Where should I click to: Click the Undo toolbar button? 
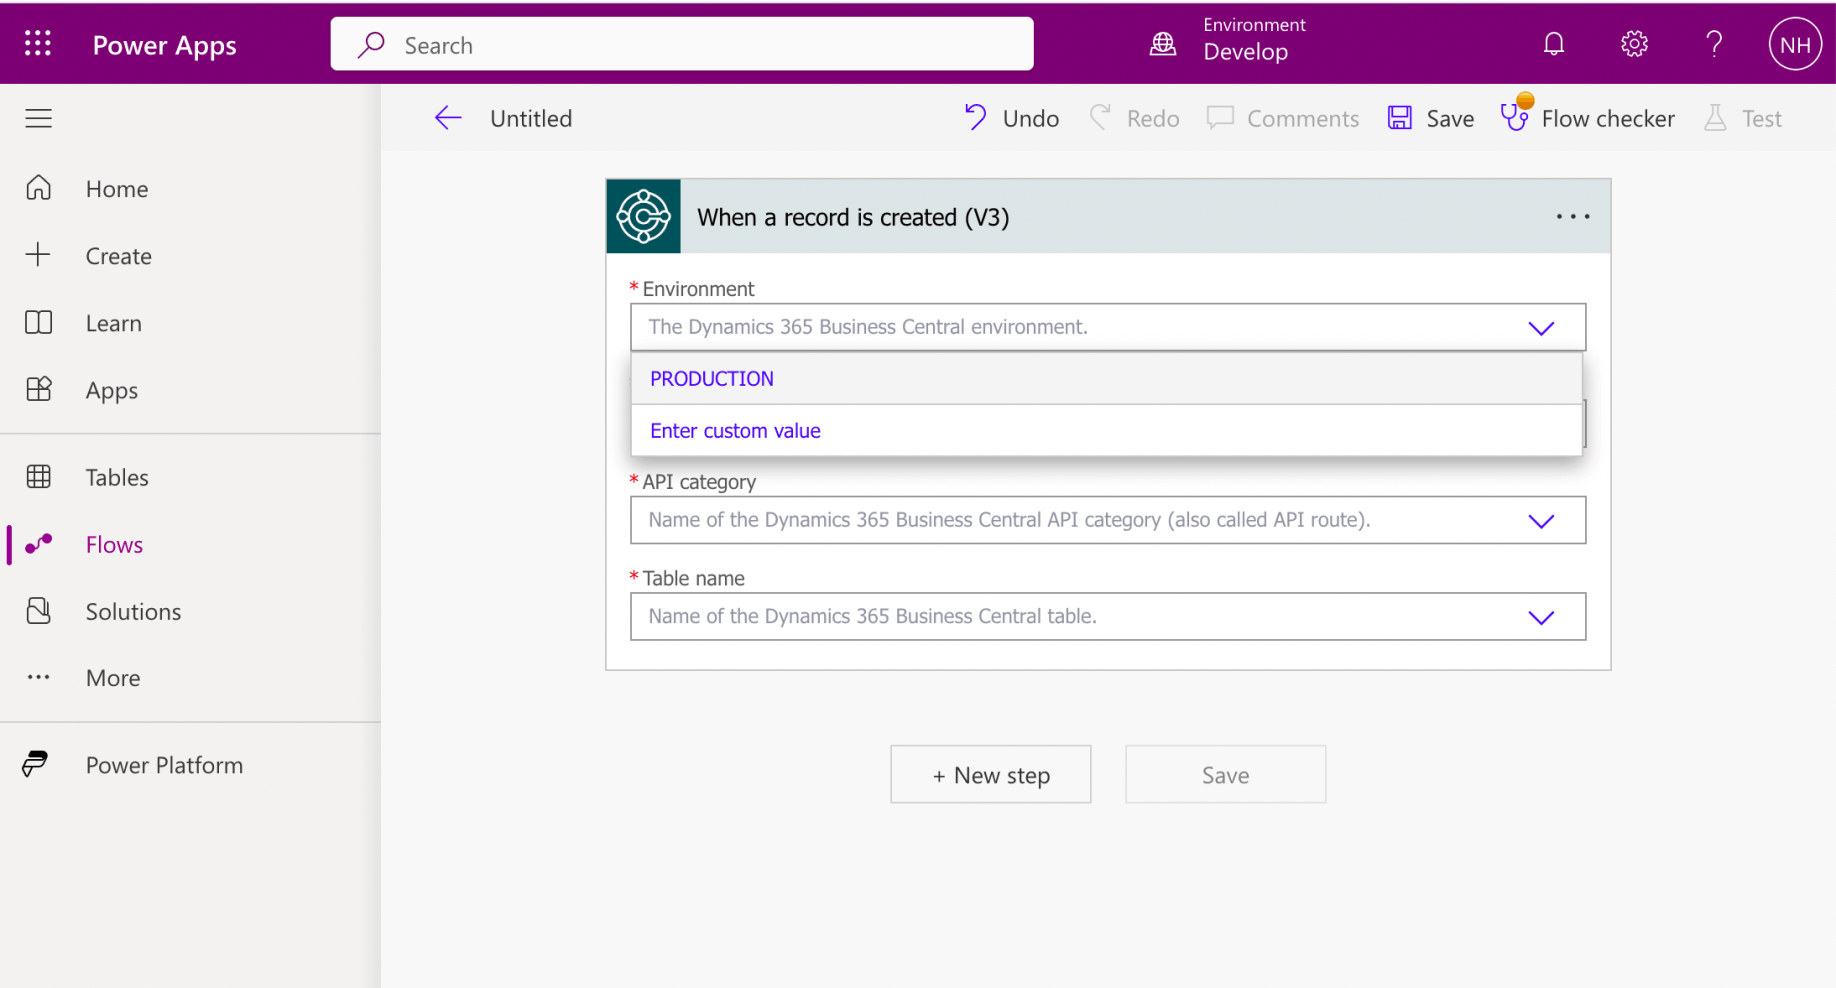click(1011, 118)
